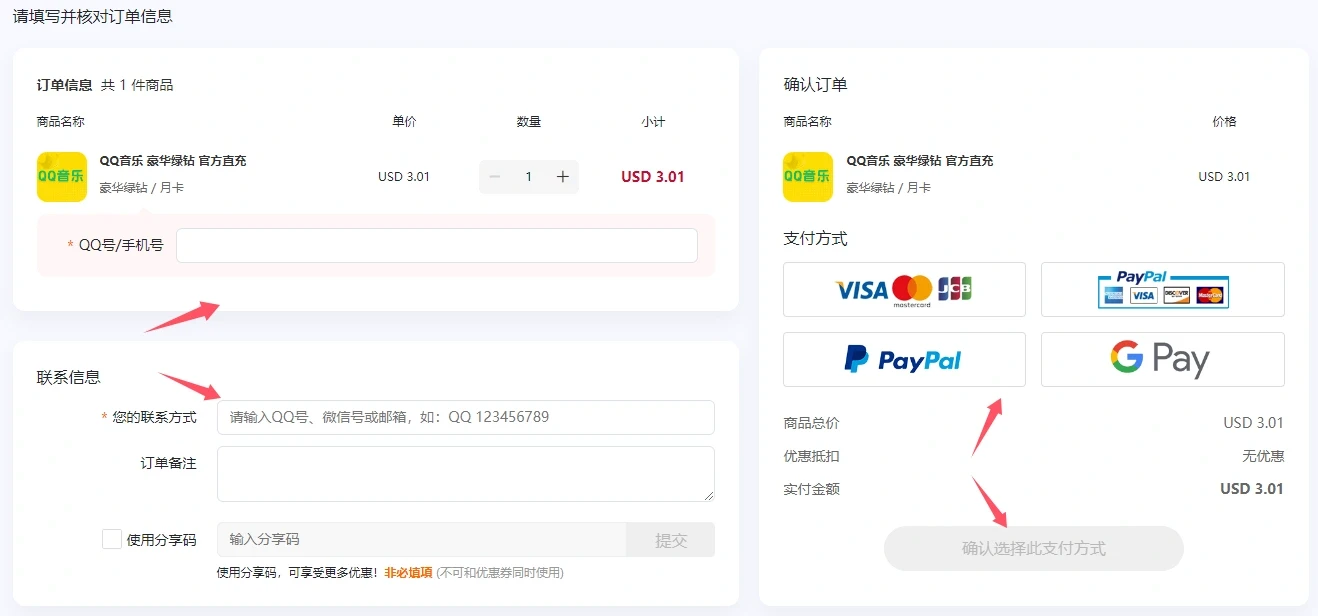Viewport: 1318px width, 616px height.
Task: Choose Google Pay as payment method
Action: coord(1162,360)
